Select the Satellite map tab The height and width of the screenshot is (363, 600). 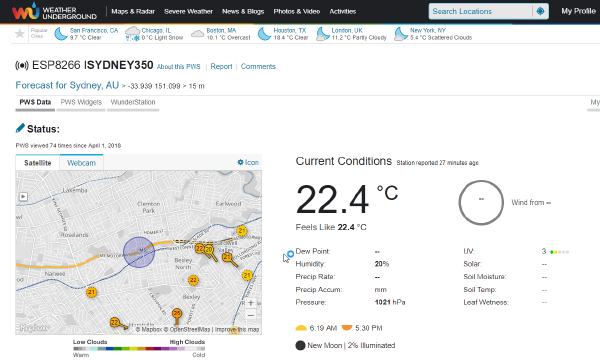click(x=38, y=163)
